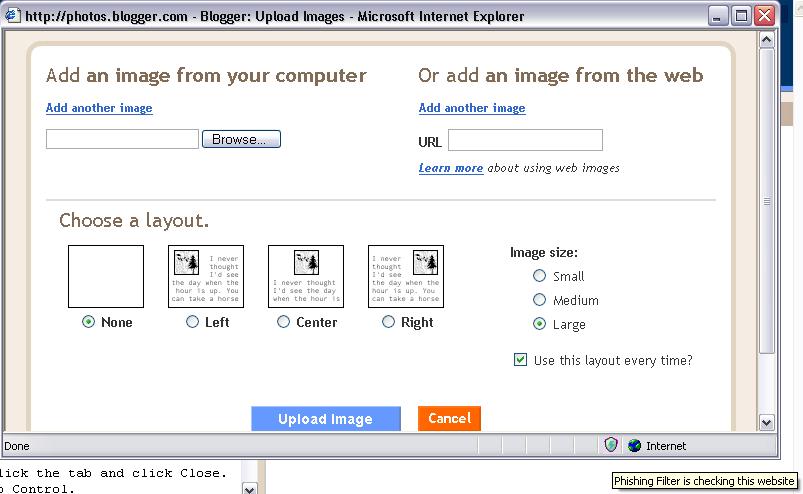Viewport: 803px width, 494px height.
Task: Select the Right layout preview image
Action: [x=405, y=276]
